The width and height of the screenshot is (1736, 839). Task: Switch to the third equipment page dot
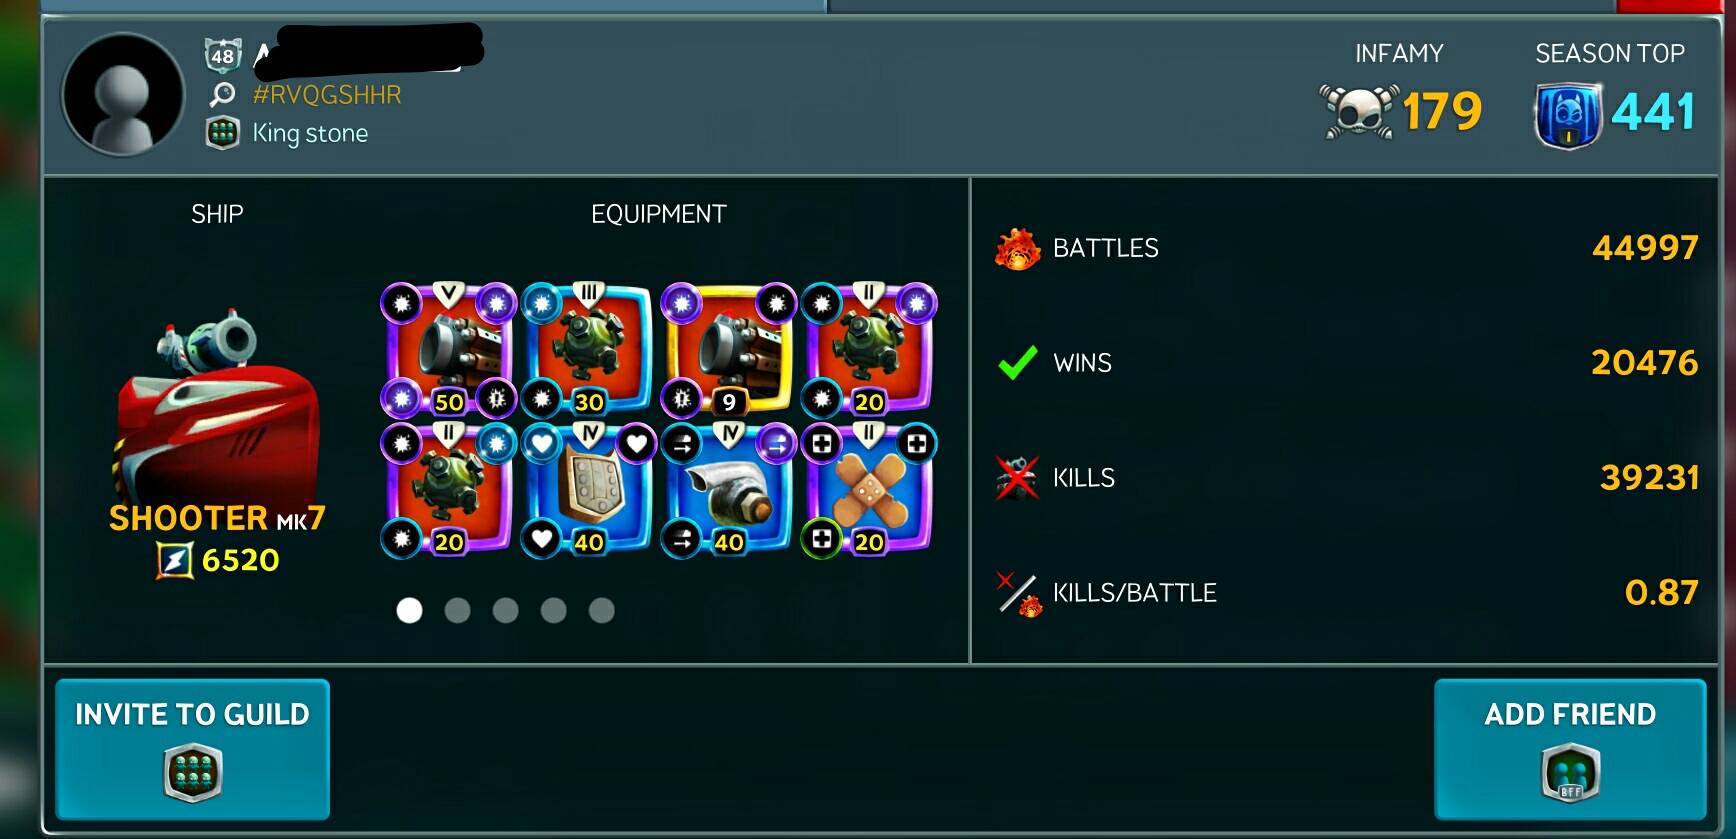click(x=505, y=610)
